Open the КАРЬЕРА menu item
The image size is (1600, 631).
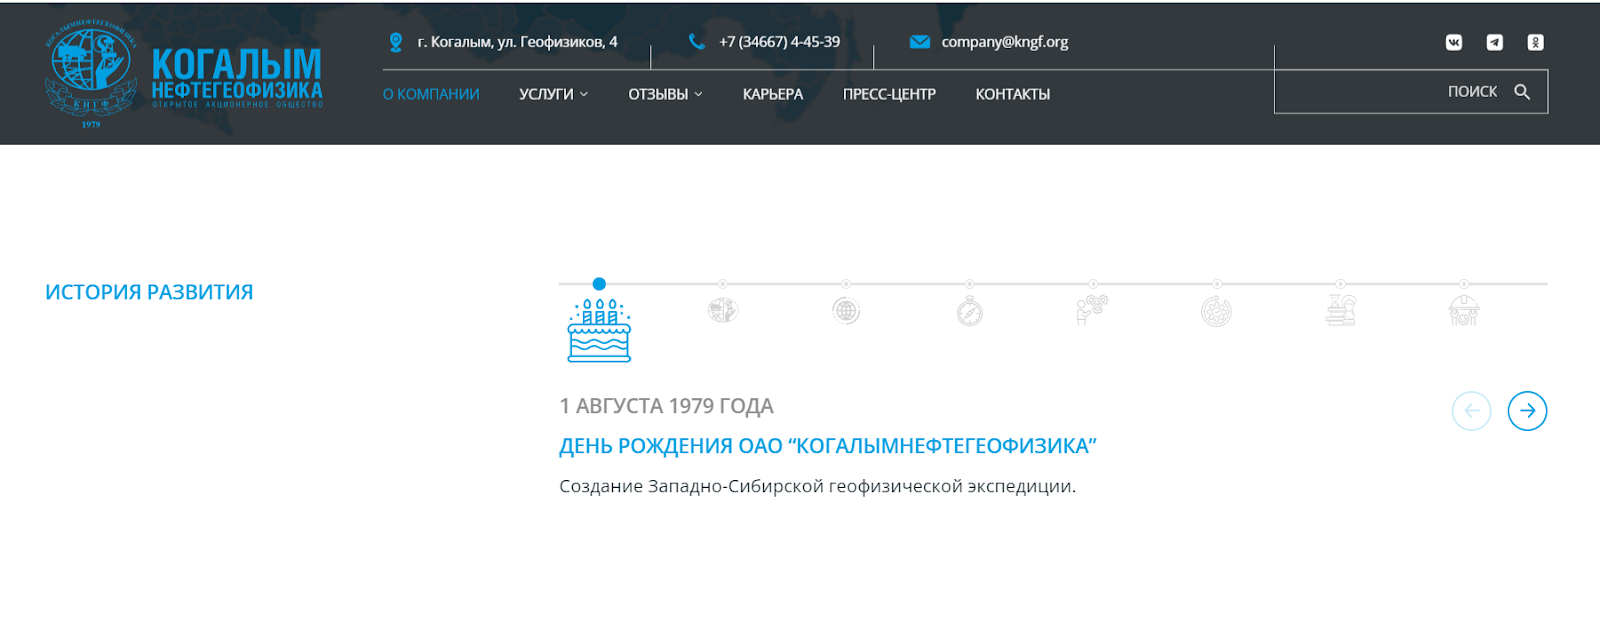coord(773,94)
